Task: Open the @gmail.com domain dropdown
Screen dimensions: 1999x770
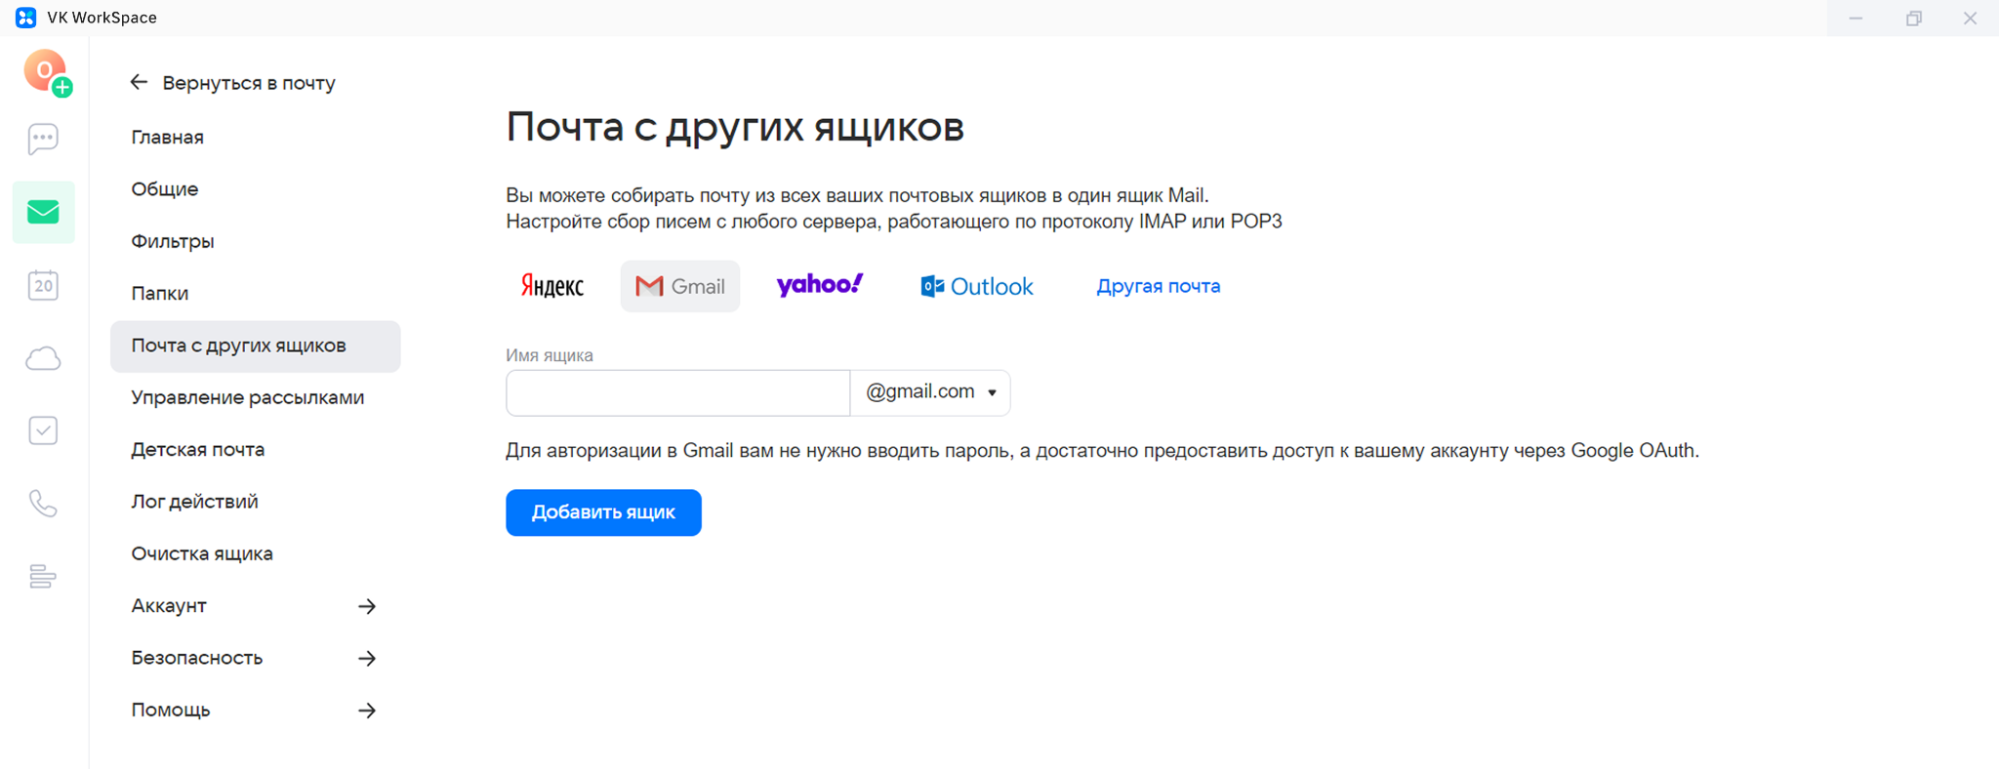Action: pyautogui.click(x=930, y=392)
